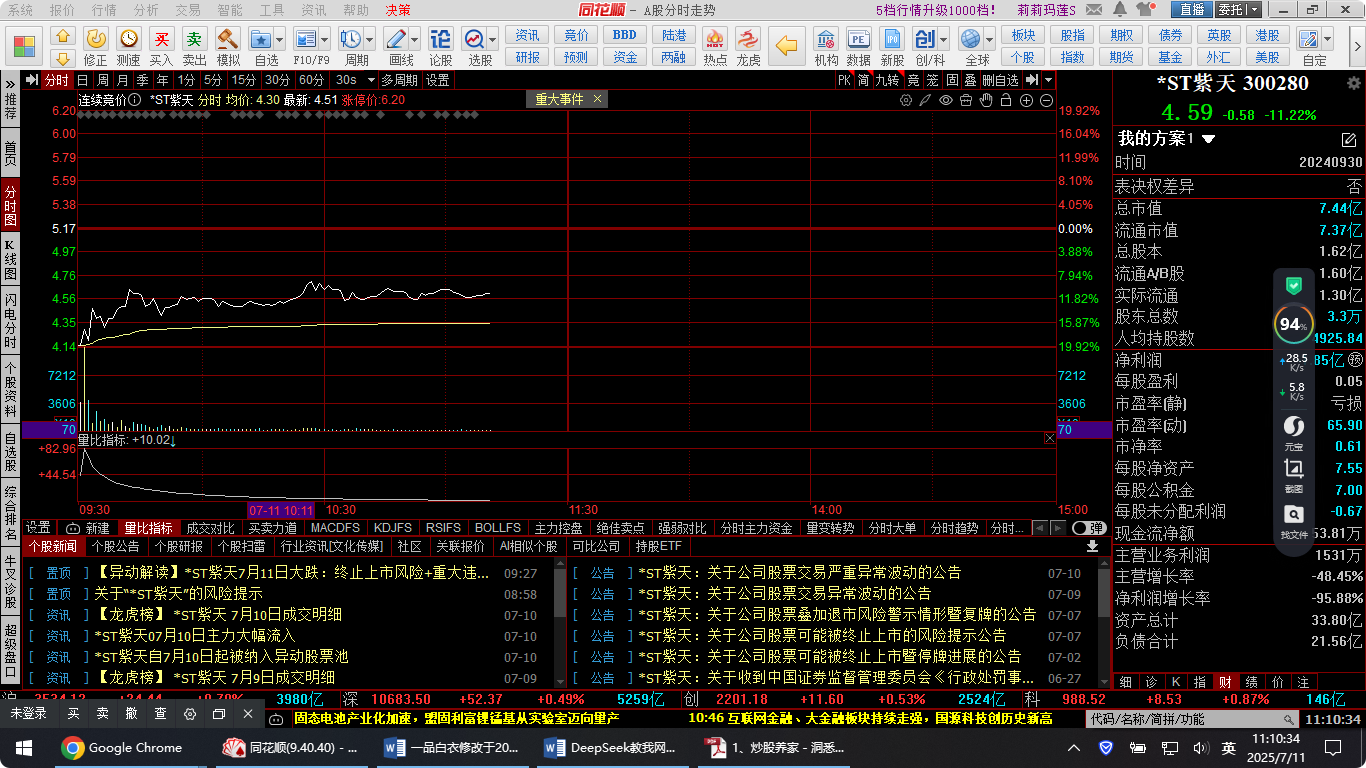Open the 模拟 simulation gavel icon
This screenshot has width=1366, height=768.
pos(228,39)
